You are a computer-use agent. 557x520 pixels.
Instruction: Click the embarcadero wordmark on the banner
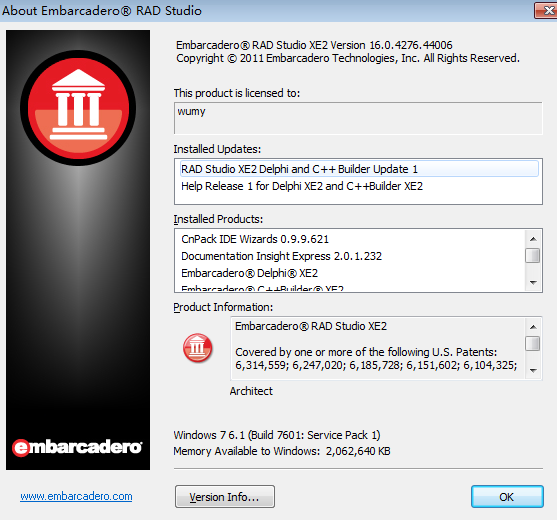pyautogui.click(x=77, y=448)
